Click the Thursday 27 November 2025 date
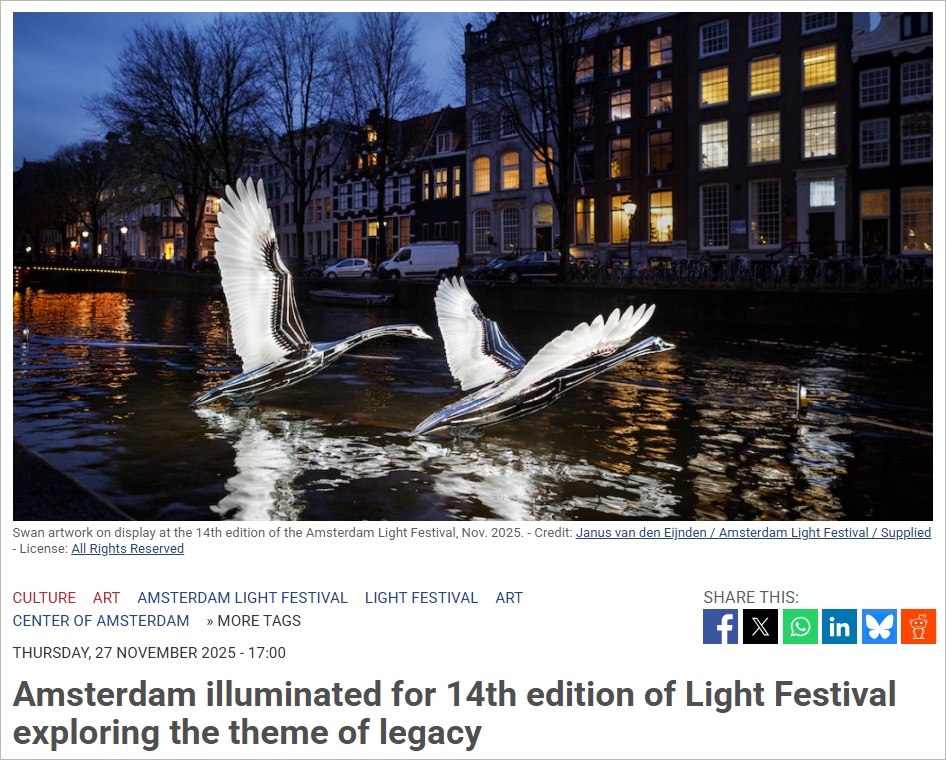946x760 pixels. 149,653
